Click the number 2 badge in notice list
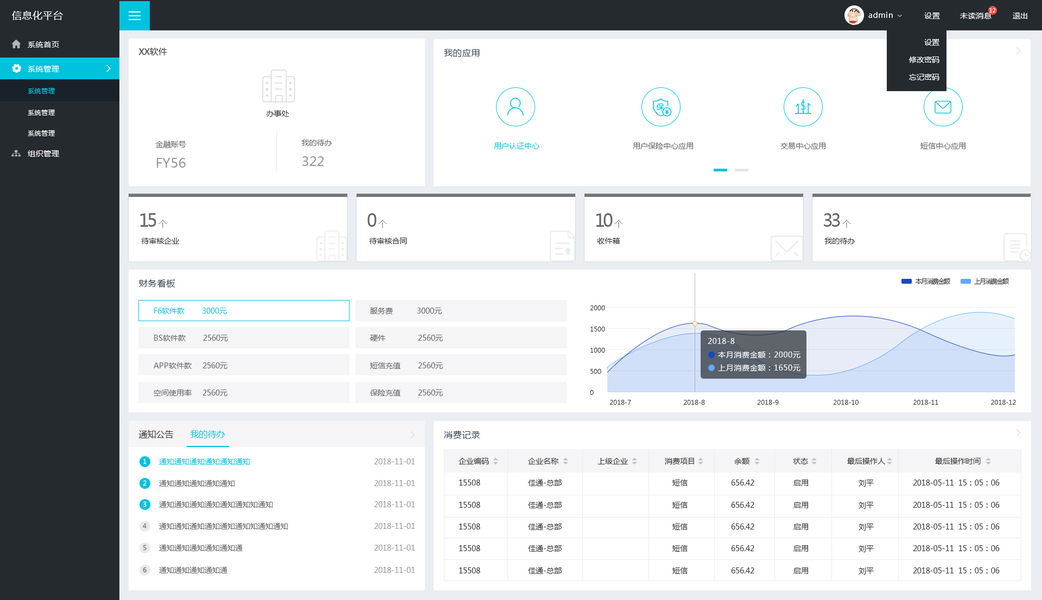The height and width of the screenshot is (600, 1042). tap(144, 483)
